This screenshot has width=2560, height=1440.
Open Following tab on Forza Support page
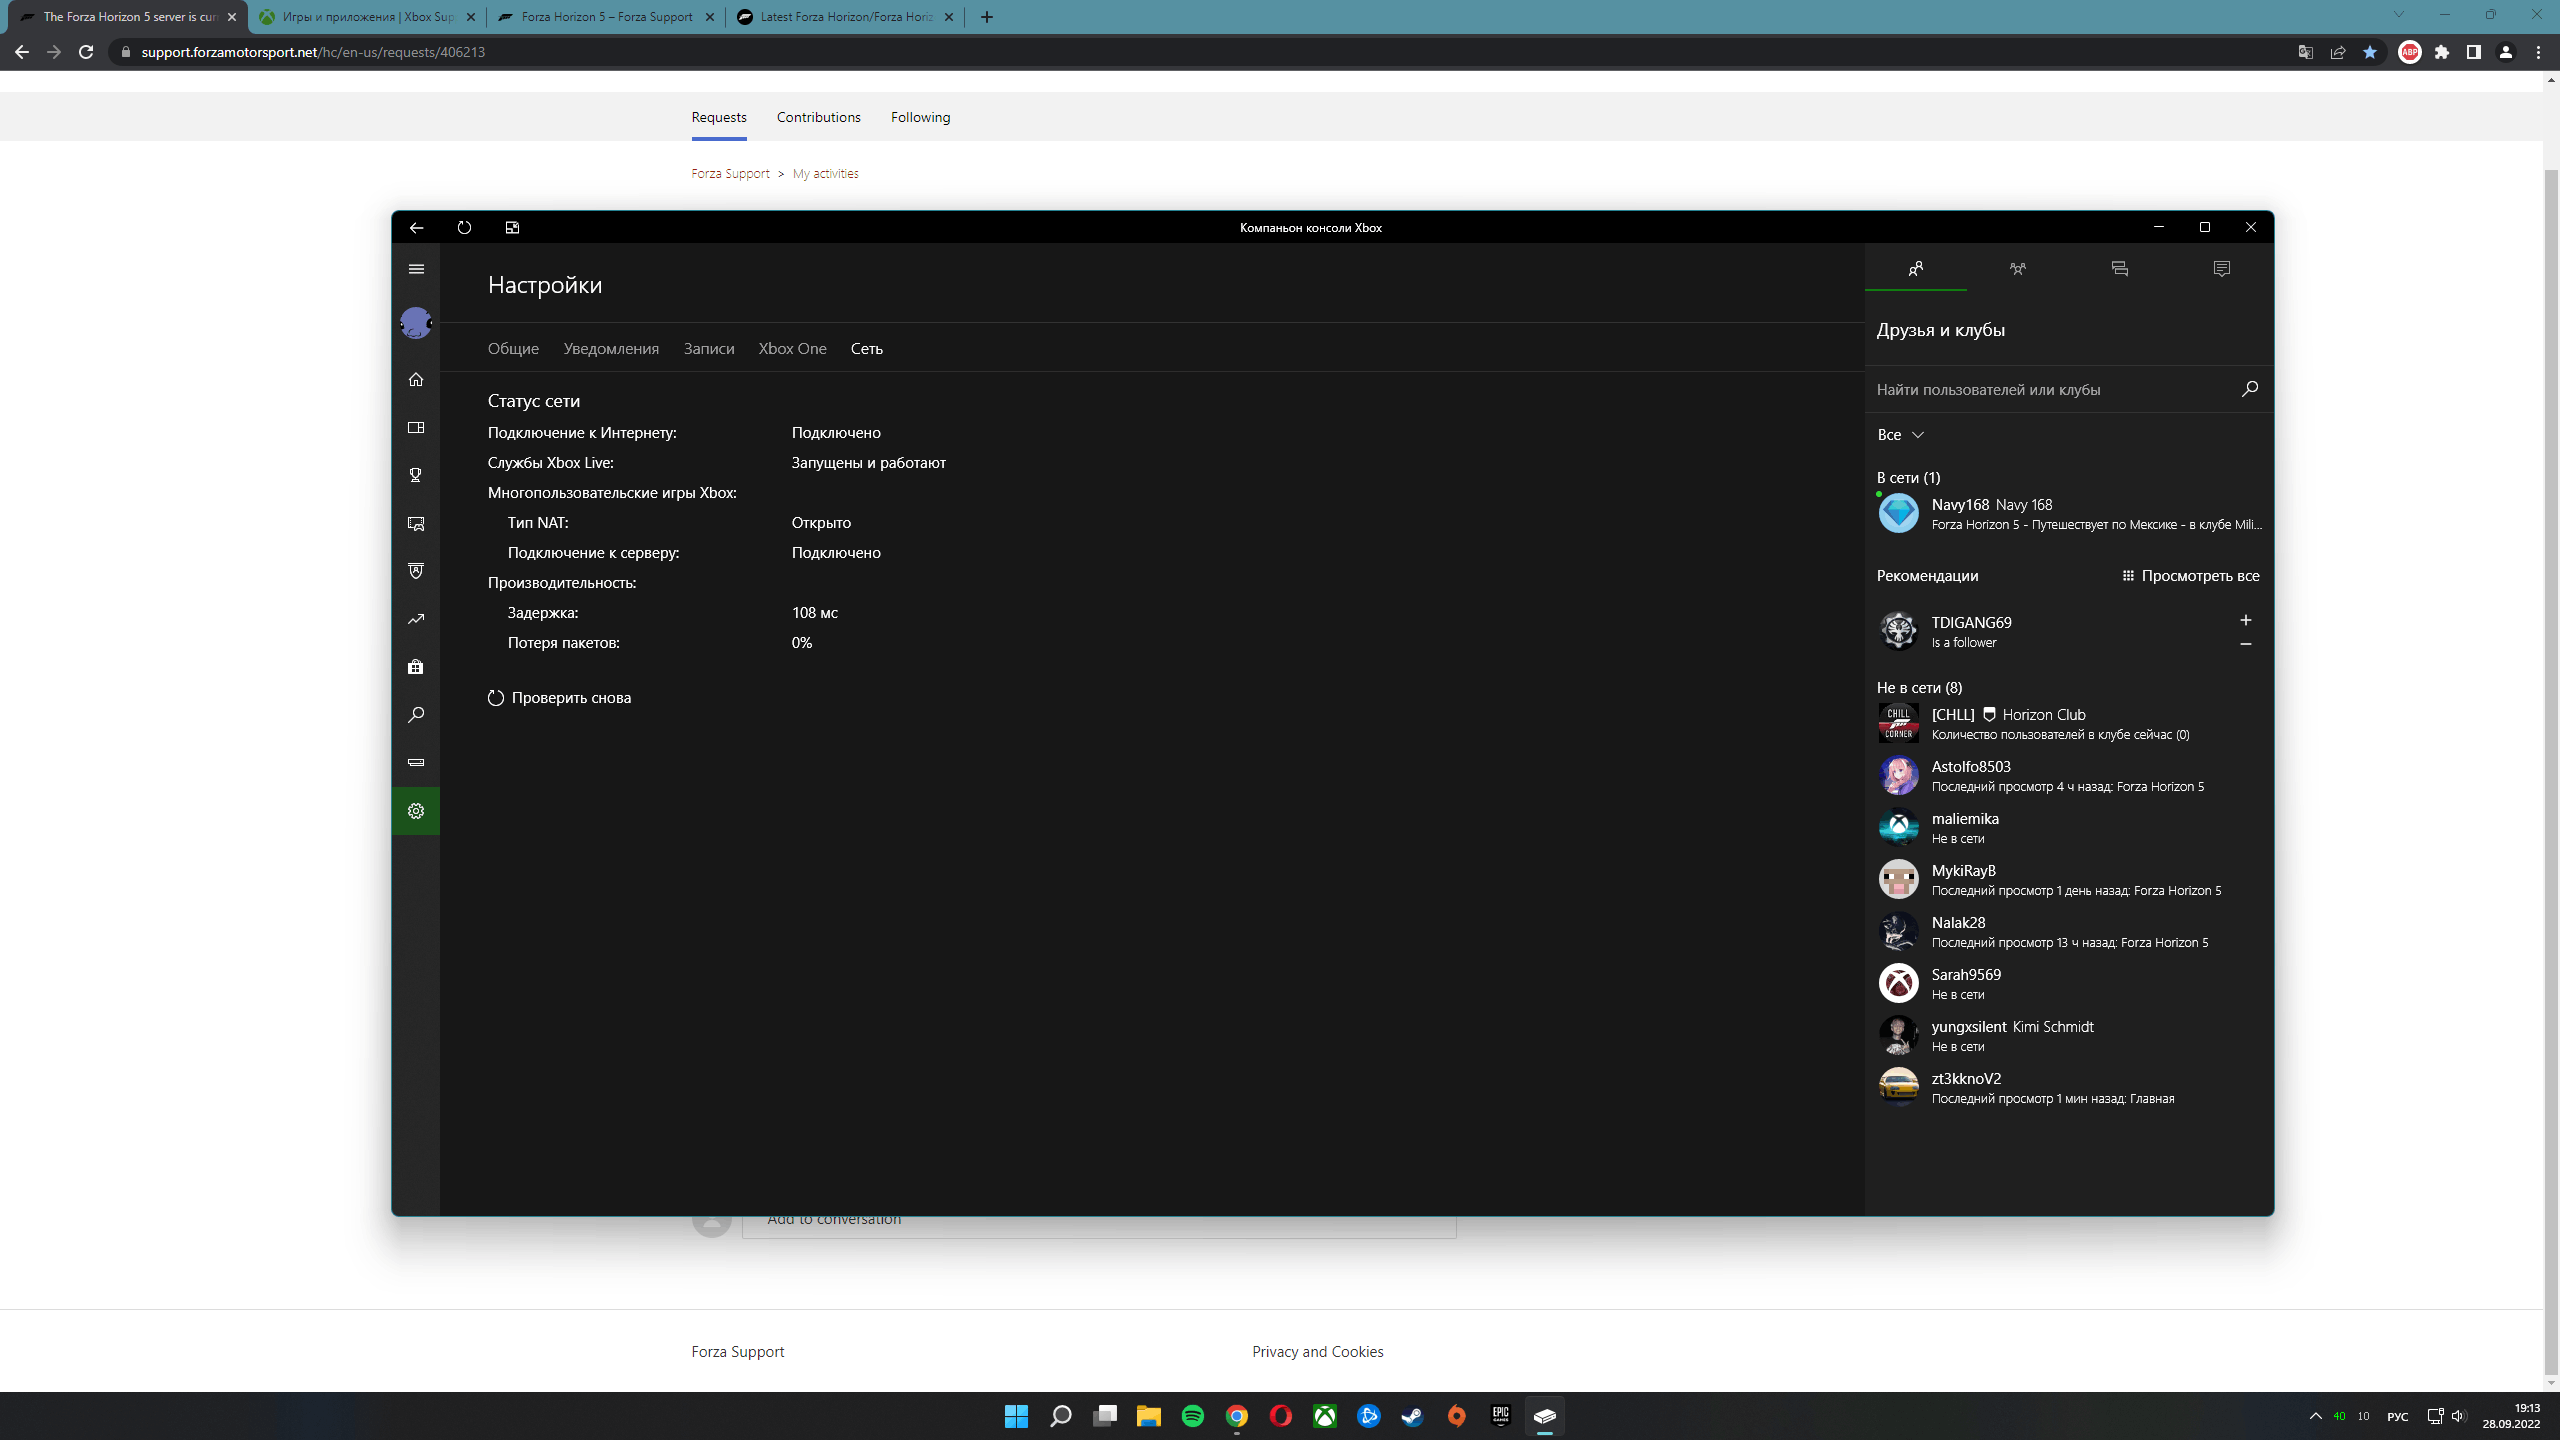pyautogui.click(x=920, y=117)
